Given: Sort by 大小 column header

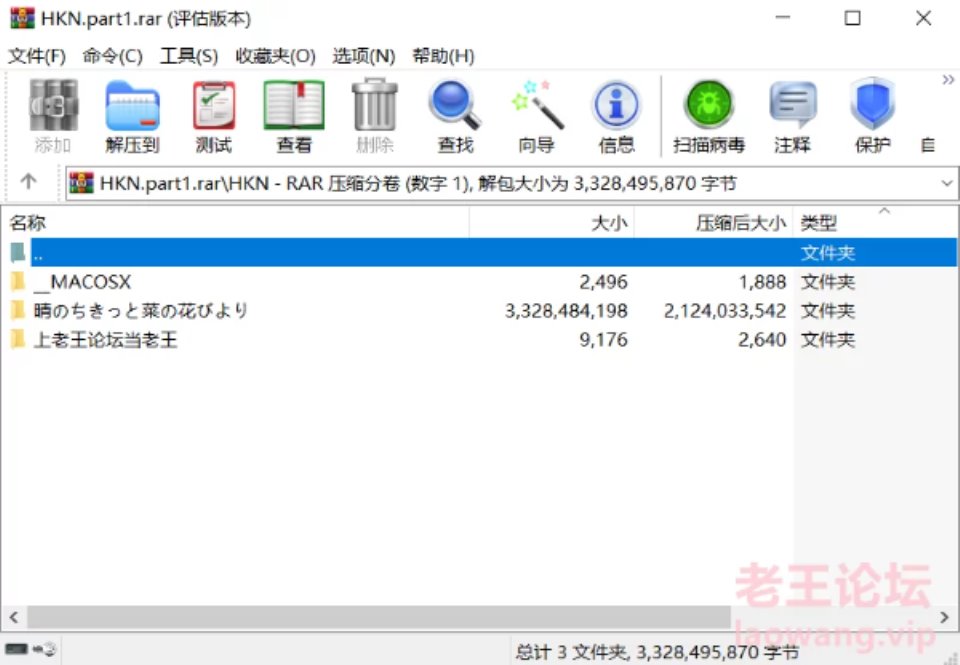Looking at the screenshot, I should (x=552, y=223).
